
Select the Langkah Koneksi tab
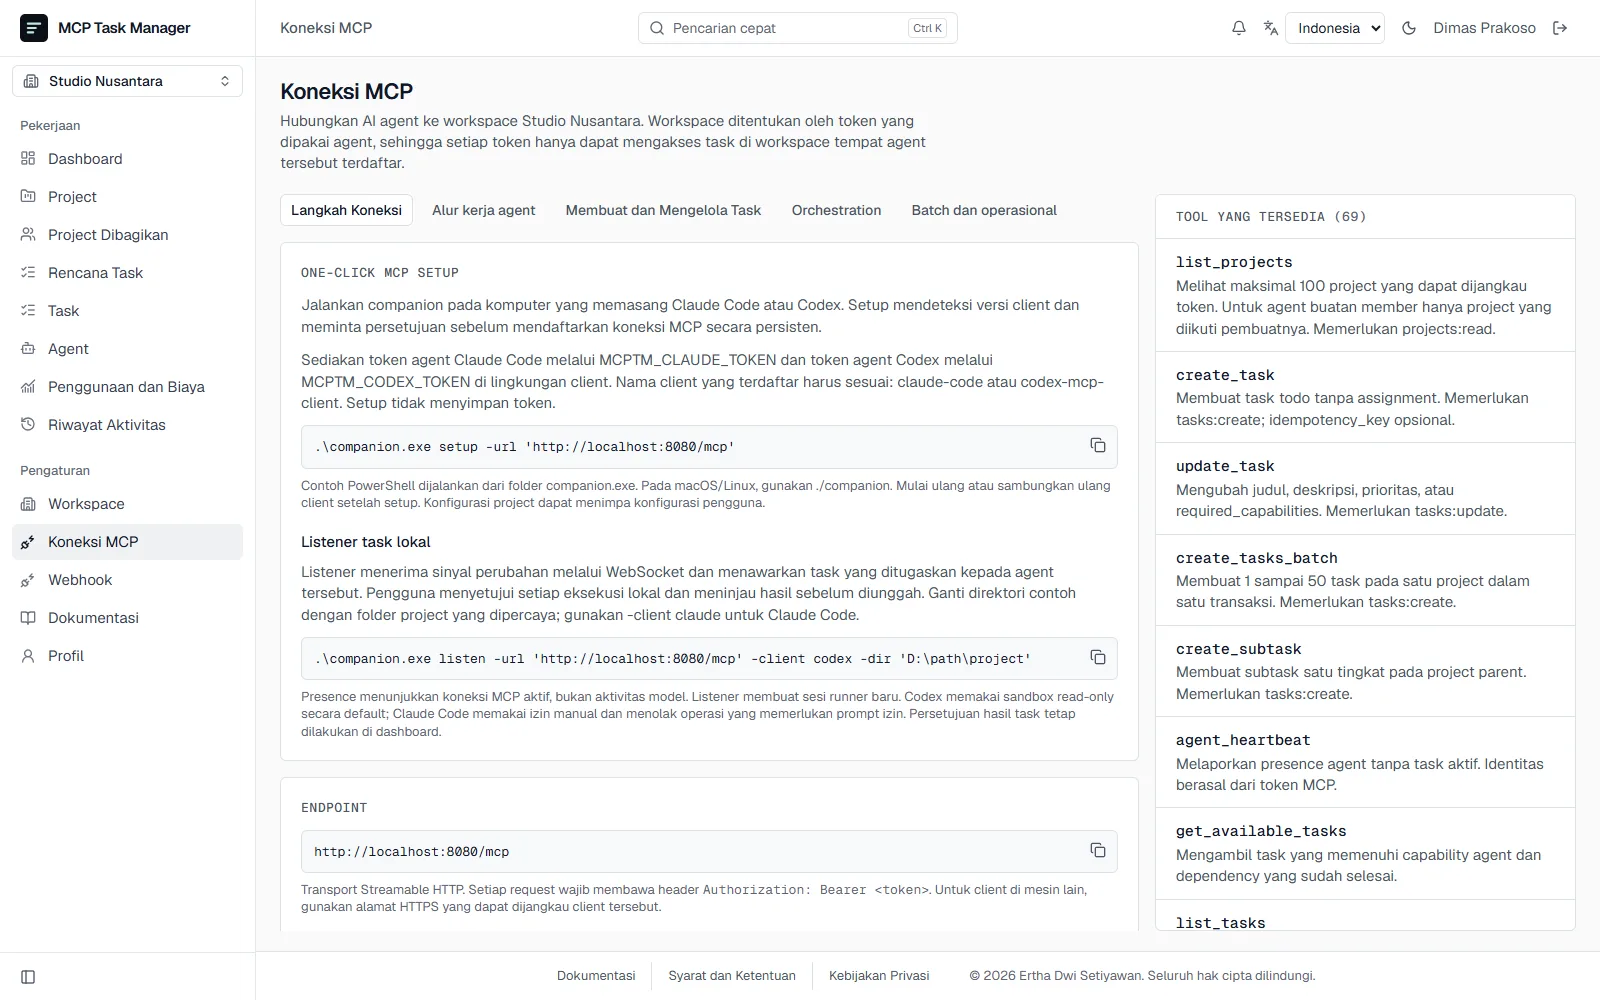tap(346, 210)
